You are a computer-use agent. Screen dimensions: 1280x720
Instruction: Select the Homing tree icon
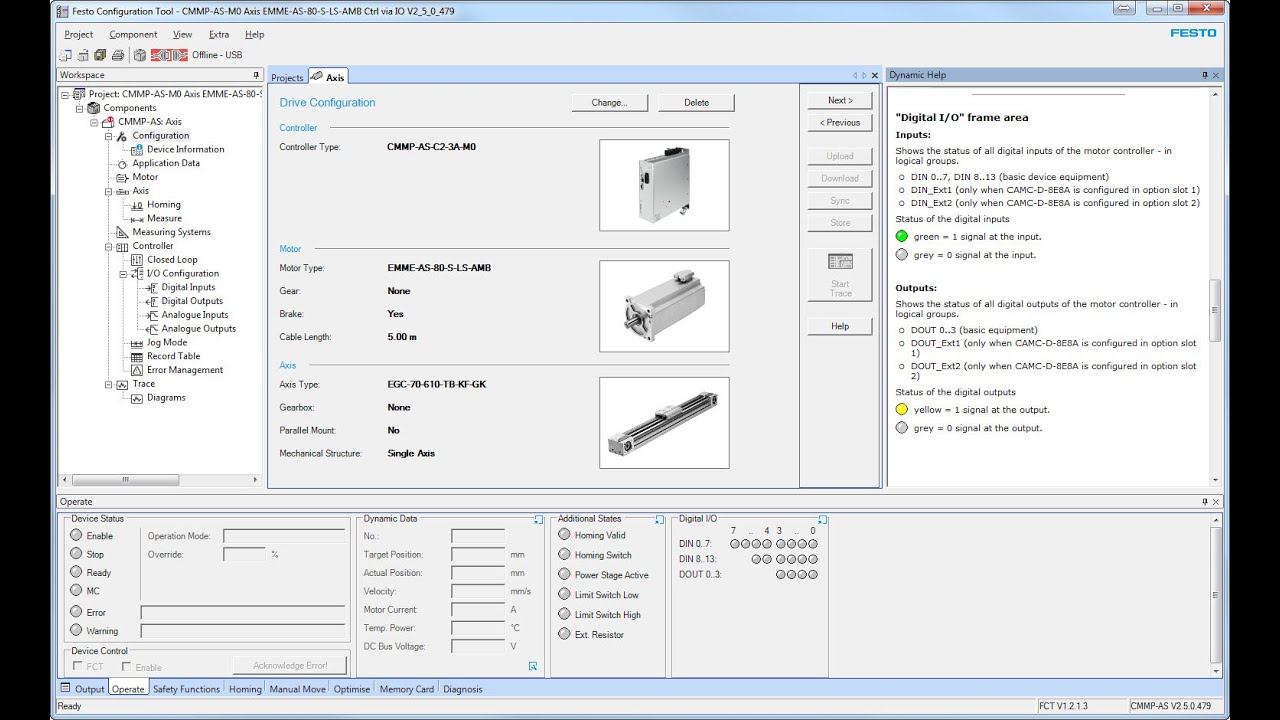point(138,205)
